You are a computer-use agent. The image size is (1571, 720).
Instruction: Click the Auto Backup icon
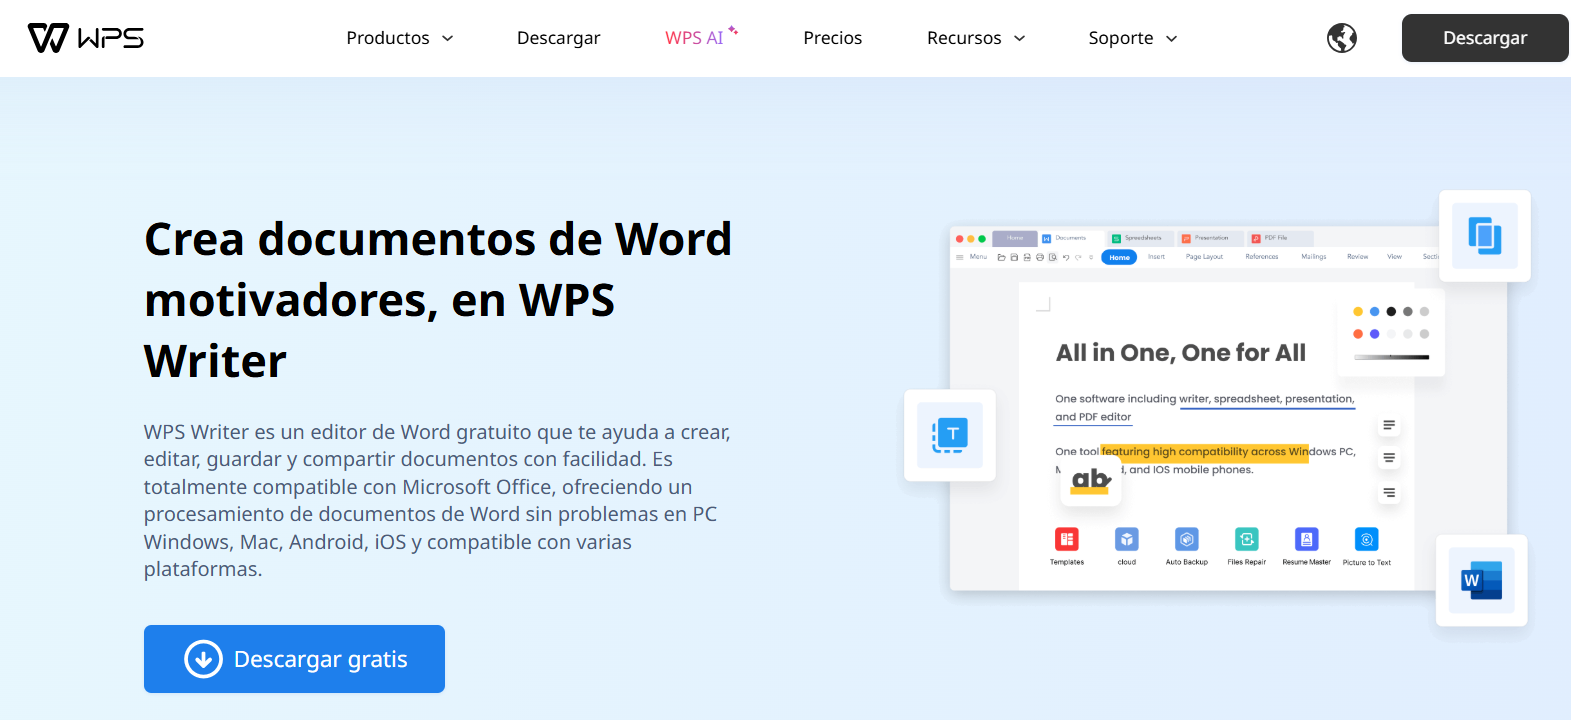(x=1187, y=540)
